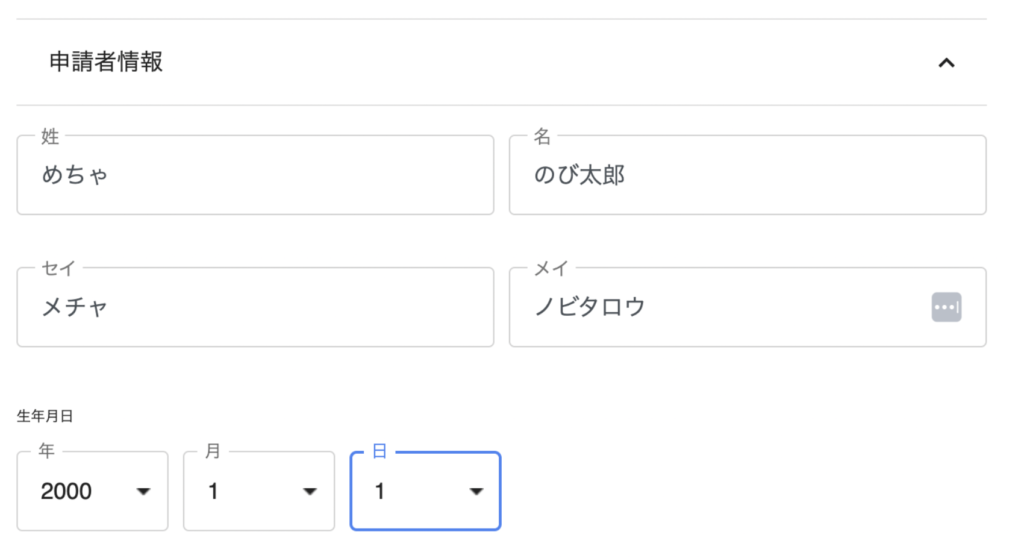Focus the 名 field containing のび太郎
The height and width of the screenshot is (558, 1024).
point(747,175)
